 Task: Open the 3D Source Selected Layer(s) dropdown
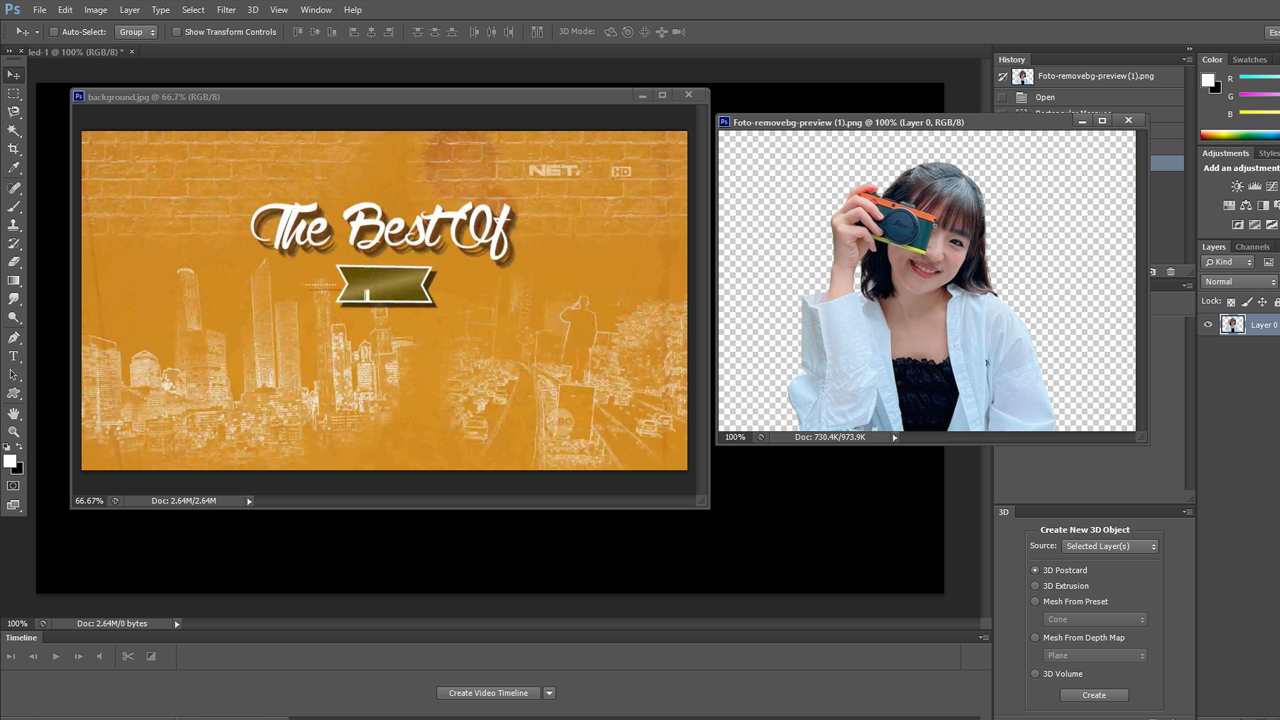(1109, 546)
